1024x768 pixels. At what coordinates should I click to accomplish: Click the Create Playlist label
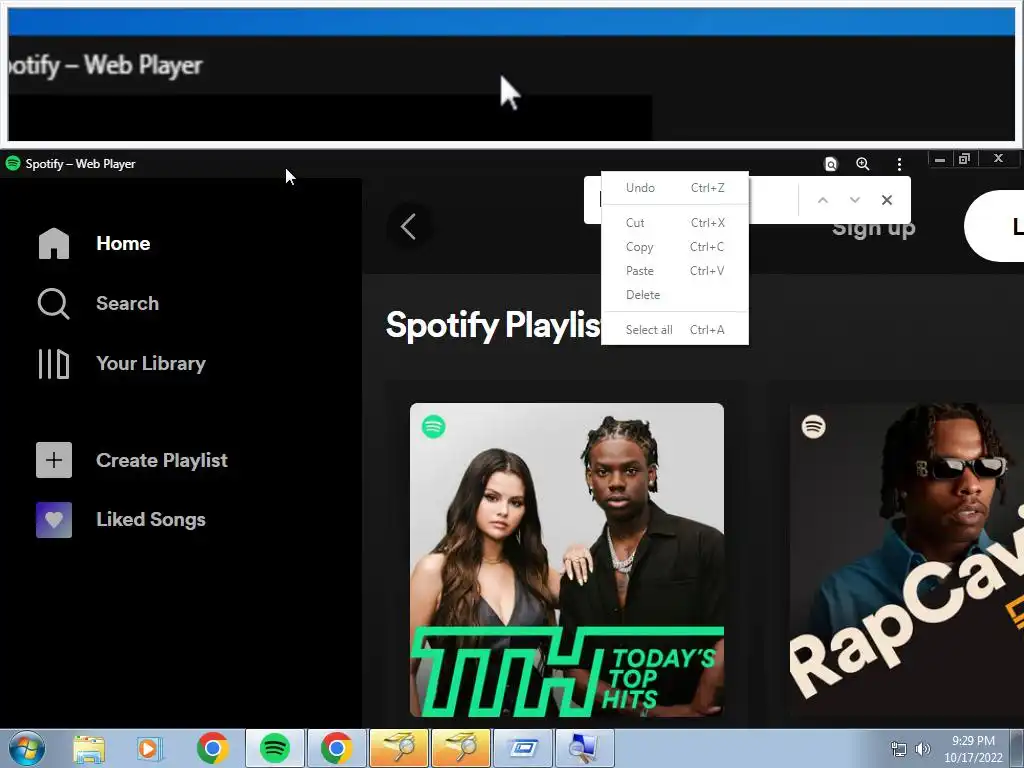point(162,460)
